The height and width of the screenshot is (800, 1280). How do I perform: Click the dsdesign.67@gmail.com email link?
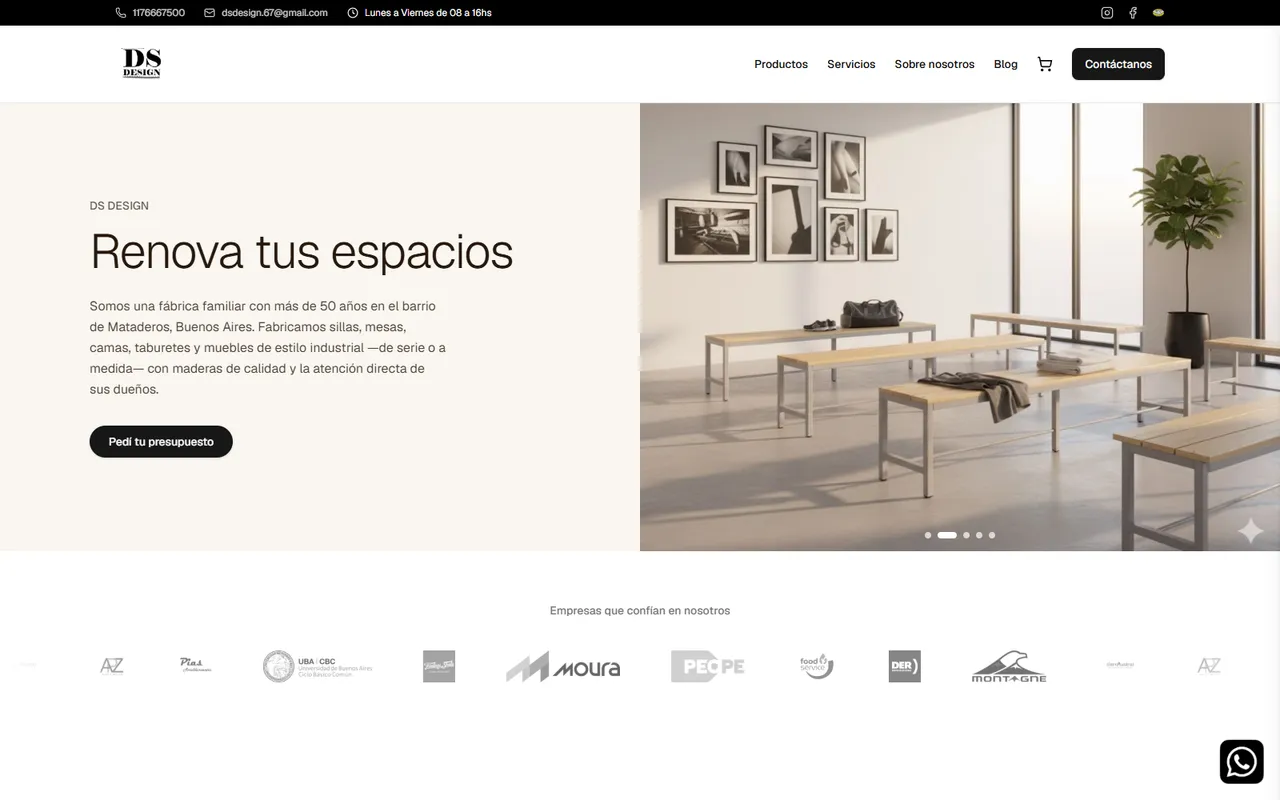[274, 13]
